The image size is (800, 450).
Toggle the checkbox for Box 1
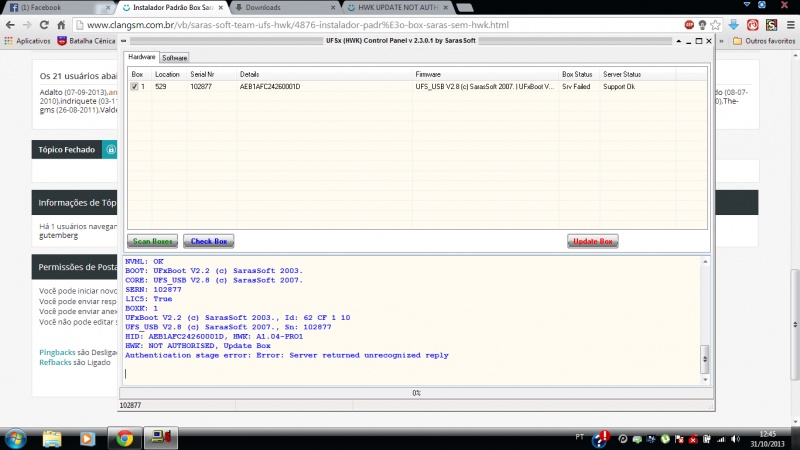pyautogui.click(x=134, y=87)
